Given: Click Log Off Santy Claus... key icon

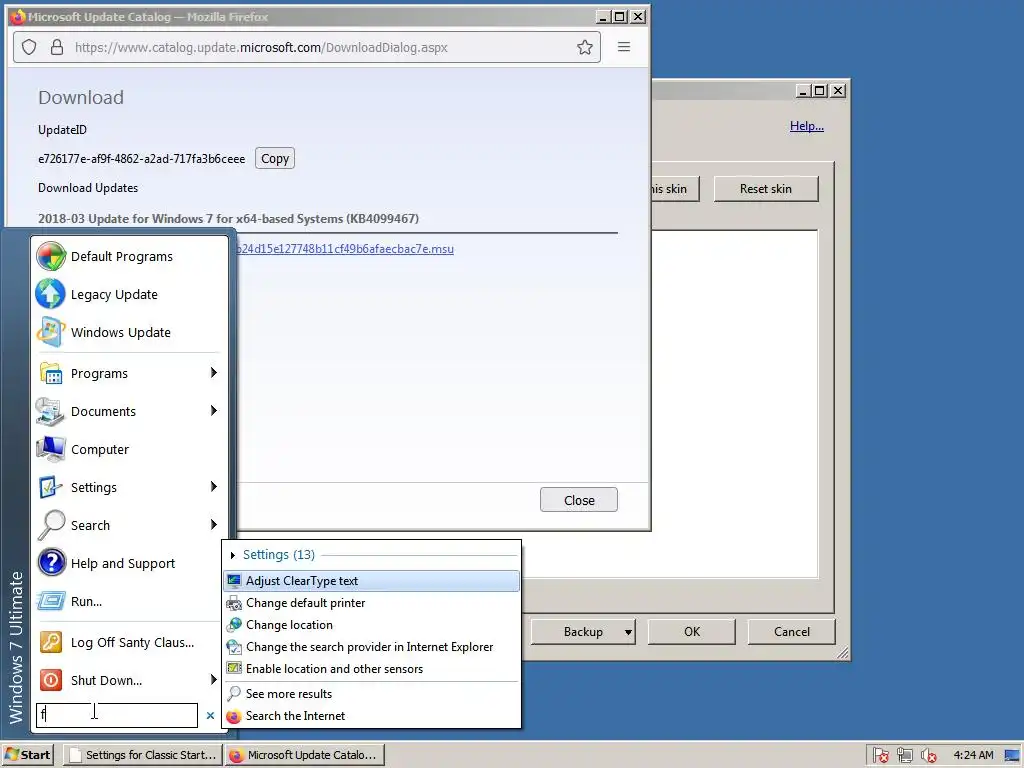Looking at the screenshot, I should (50, 642).
